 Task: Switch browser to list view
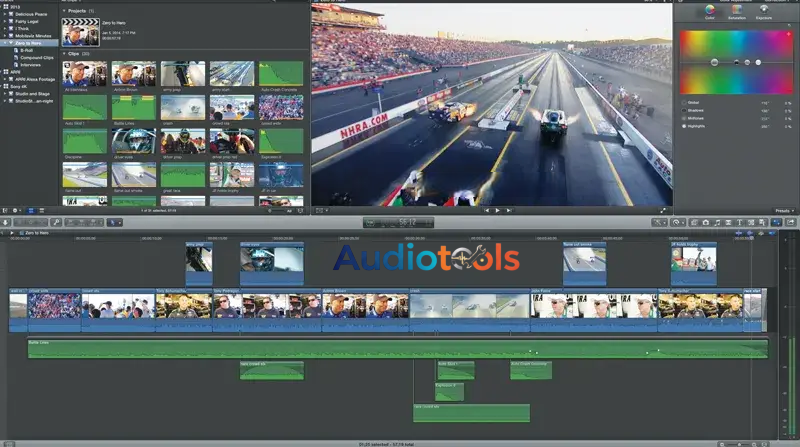click(x=42, y=210)
